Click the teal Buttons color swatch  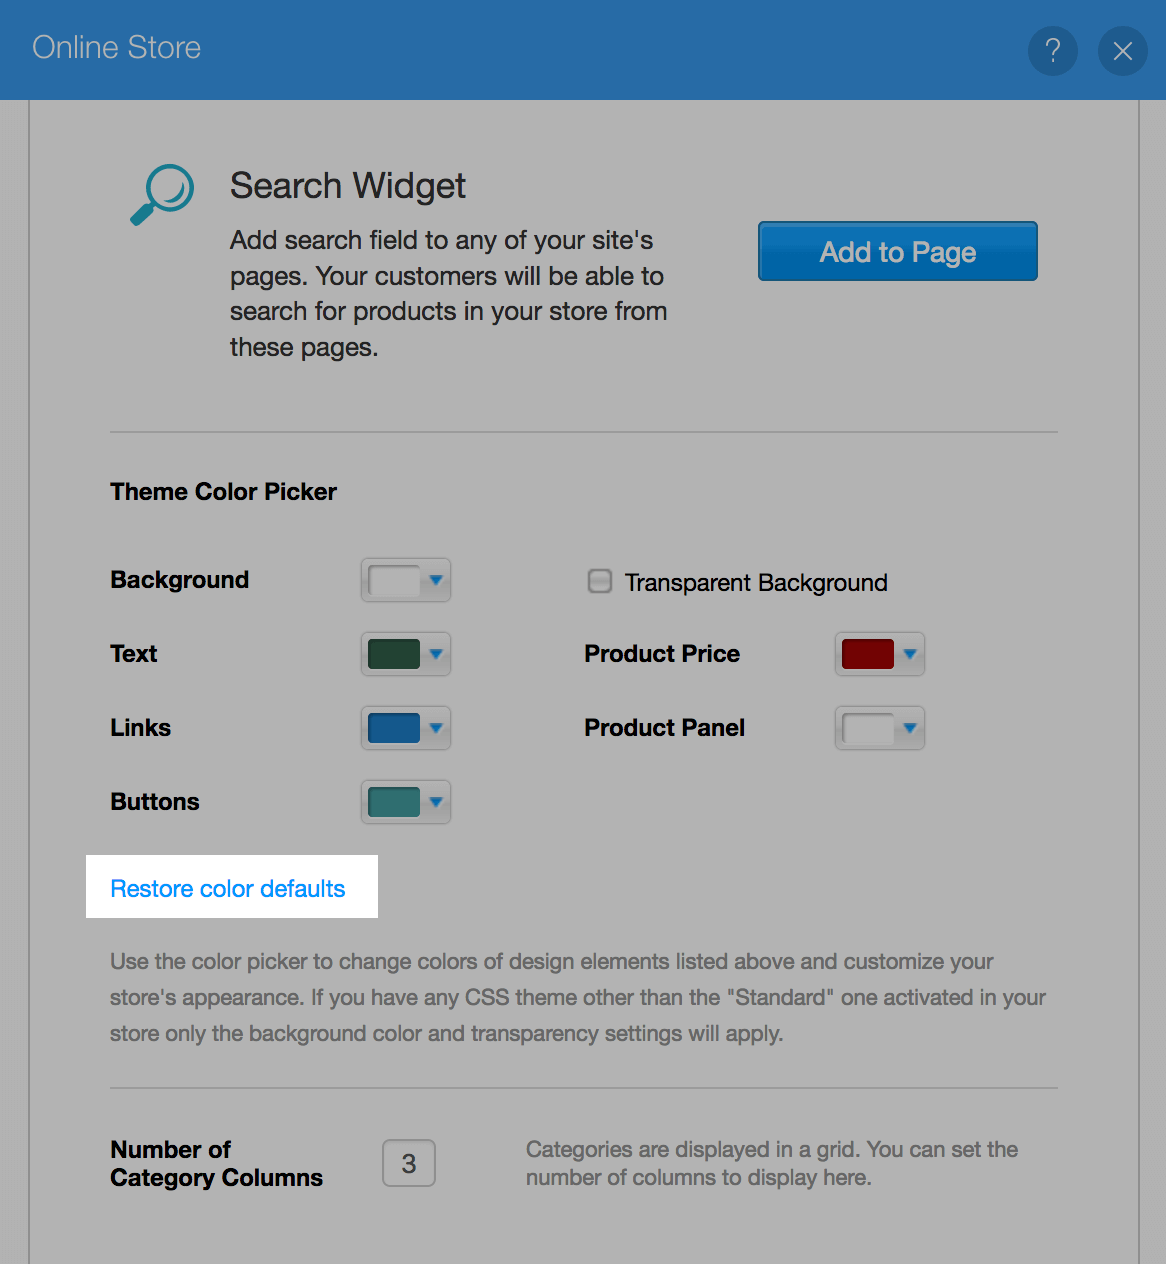394,802
